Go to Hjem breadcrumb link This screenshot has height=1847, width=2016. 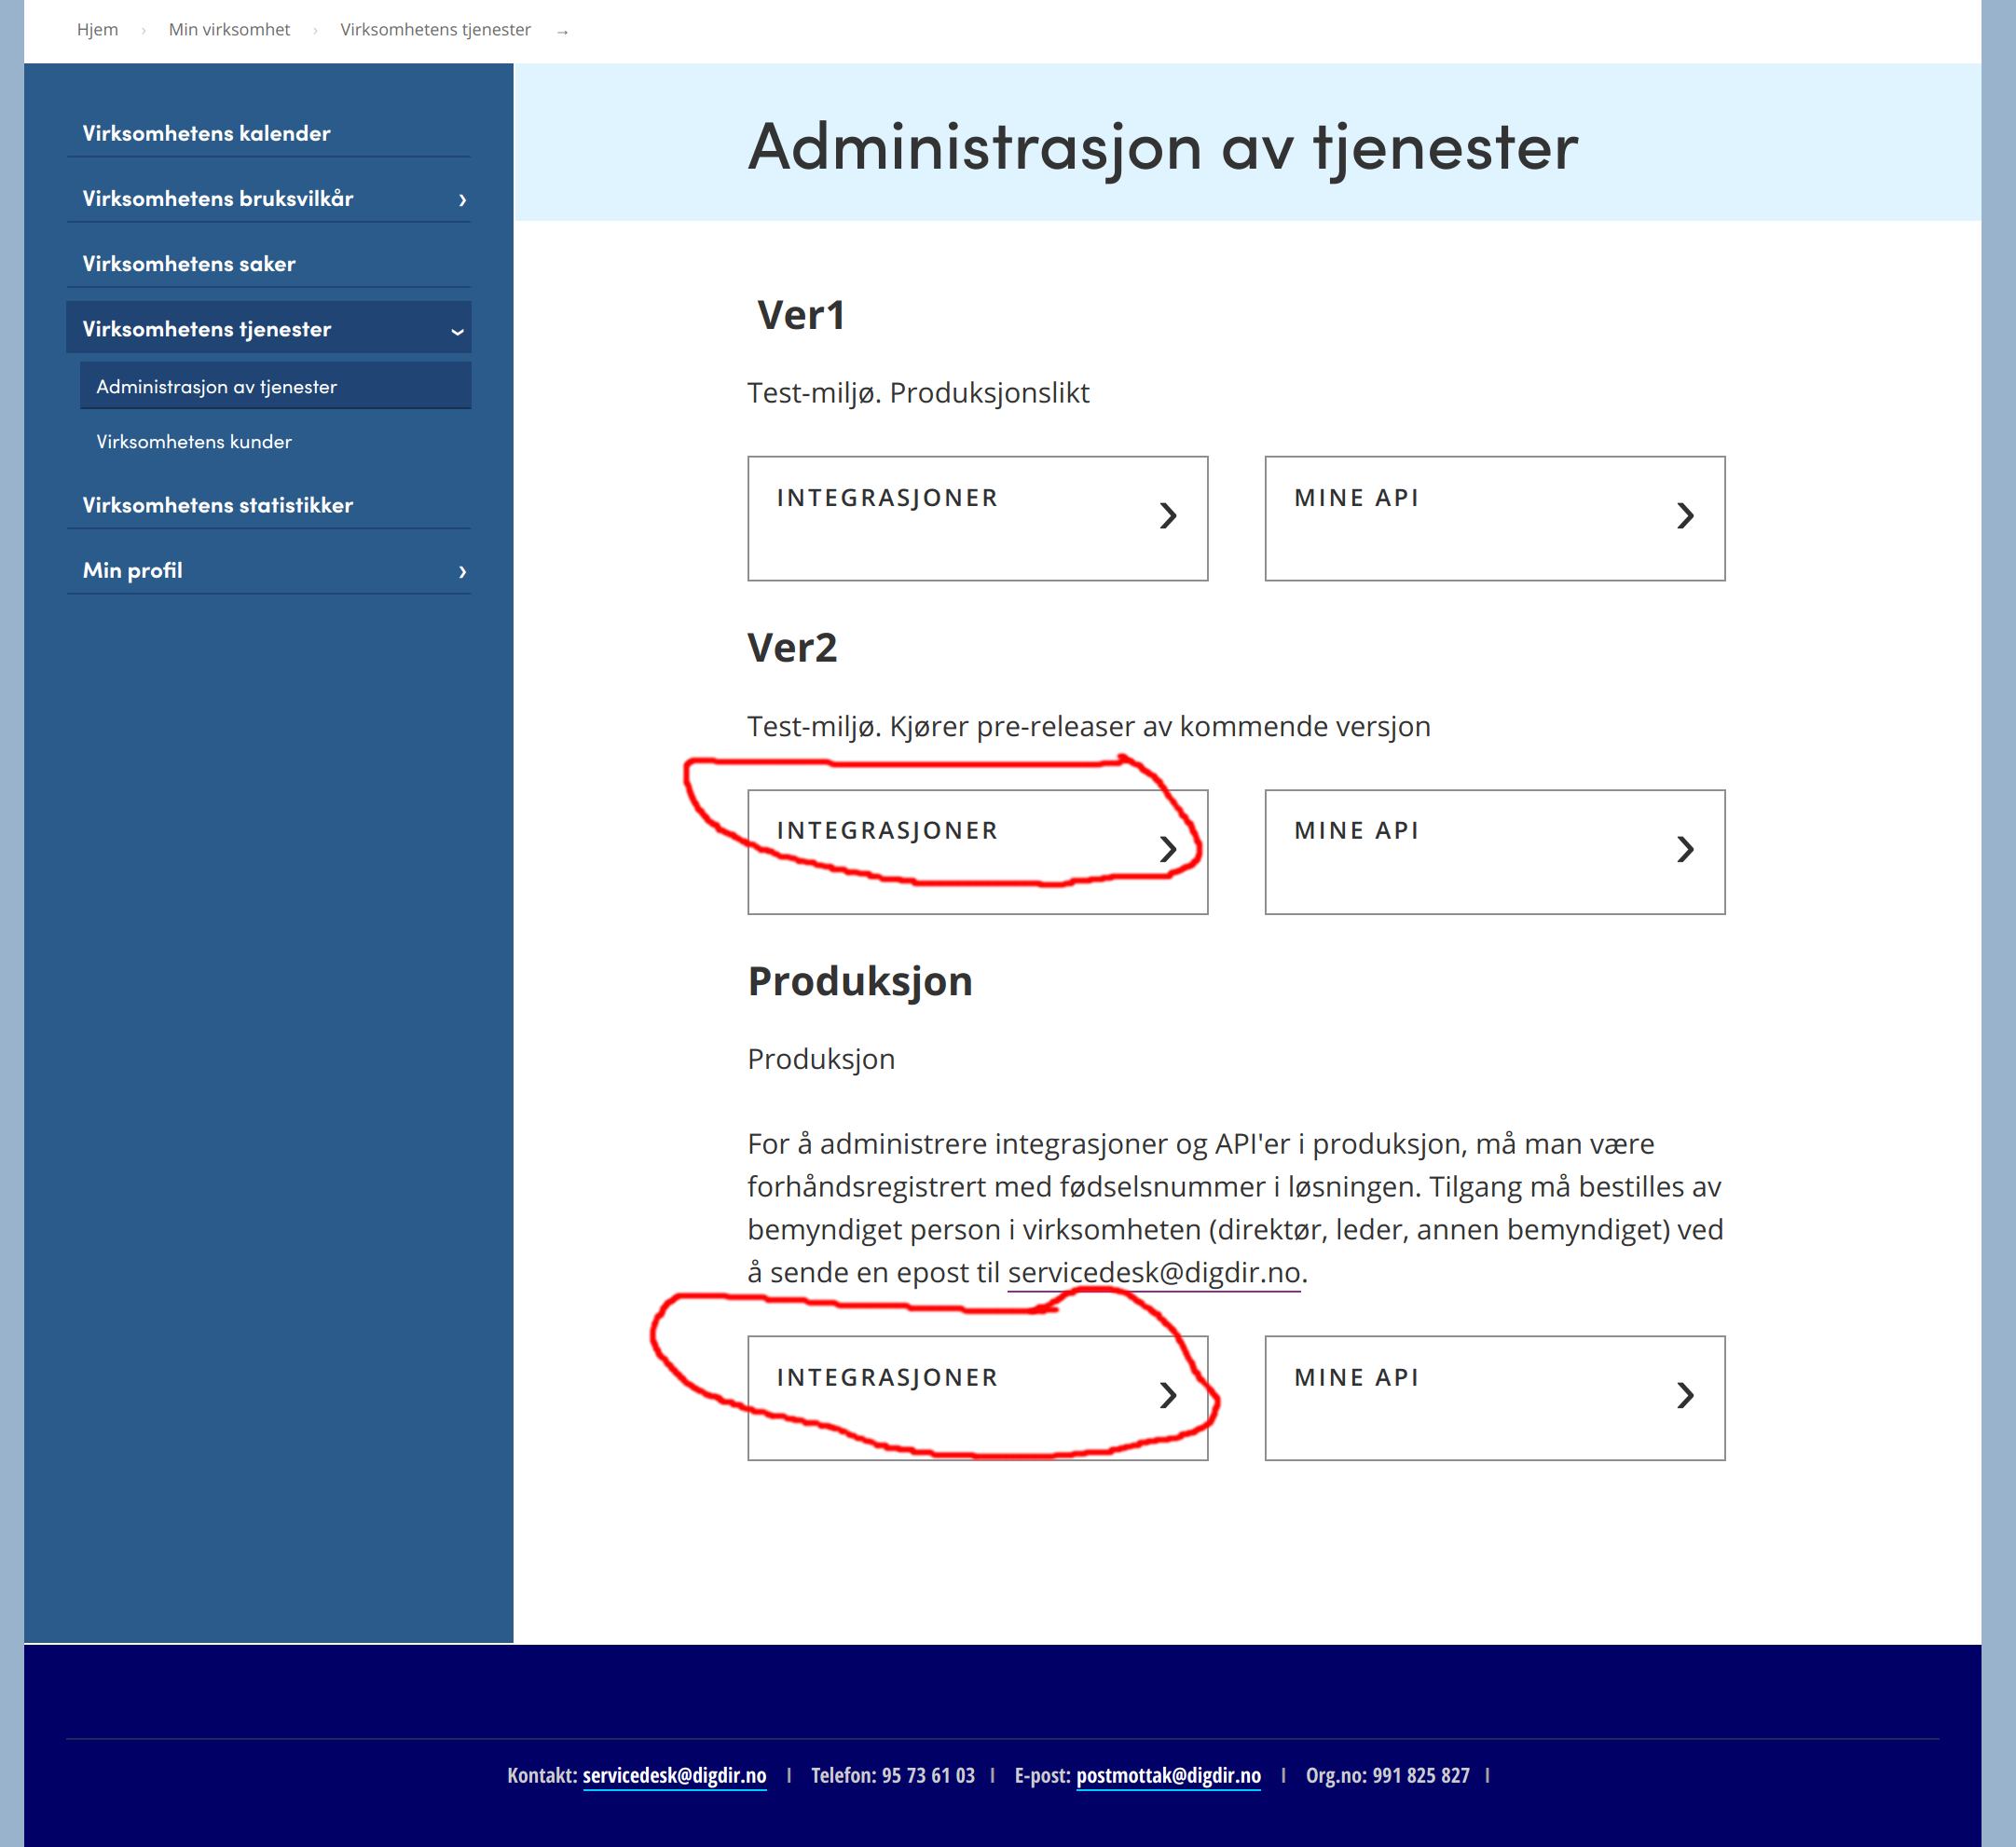click(x=97, y=29)
